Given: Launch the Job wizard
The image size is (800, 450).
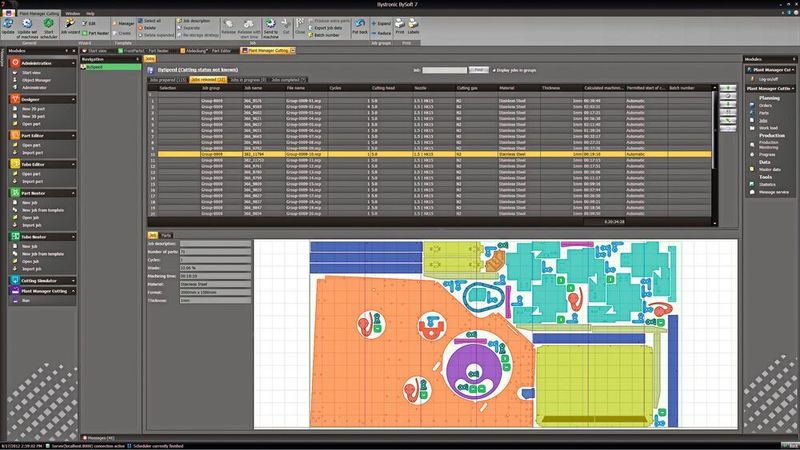Looking at the screenshot, I should pos(70,27).
